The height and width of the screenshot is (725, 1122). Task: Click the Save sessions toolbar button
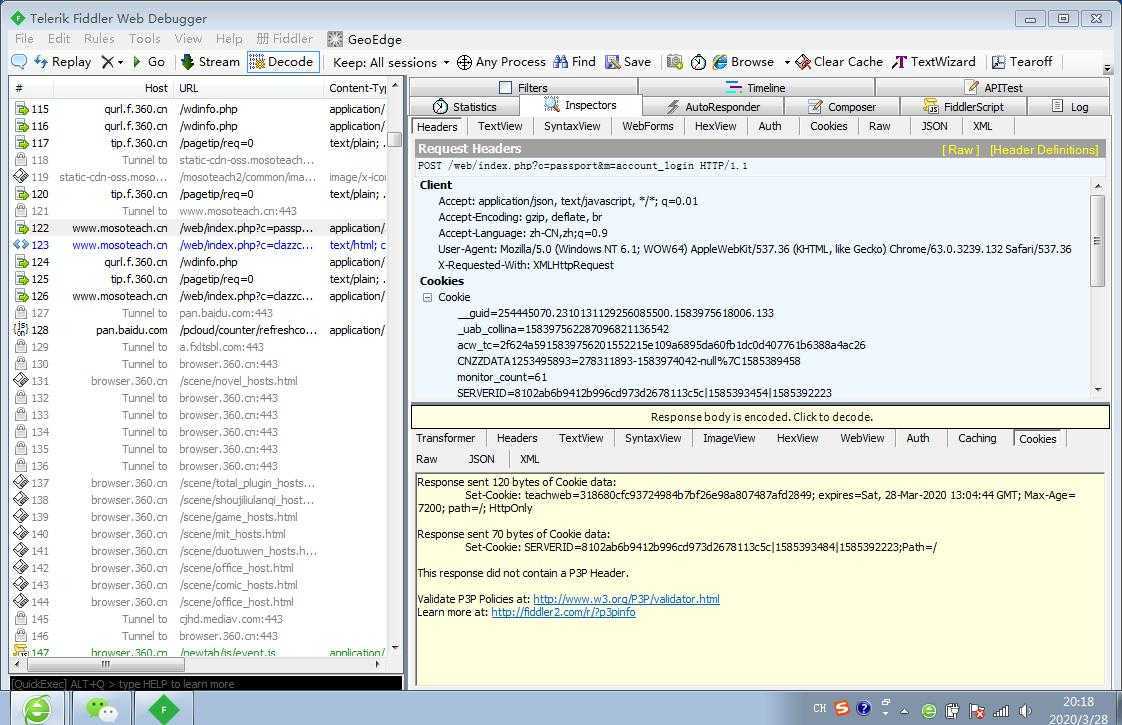[628, 62]
